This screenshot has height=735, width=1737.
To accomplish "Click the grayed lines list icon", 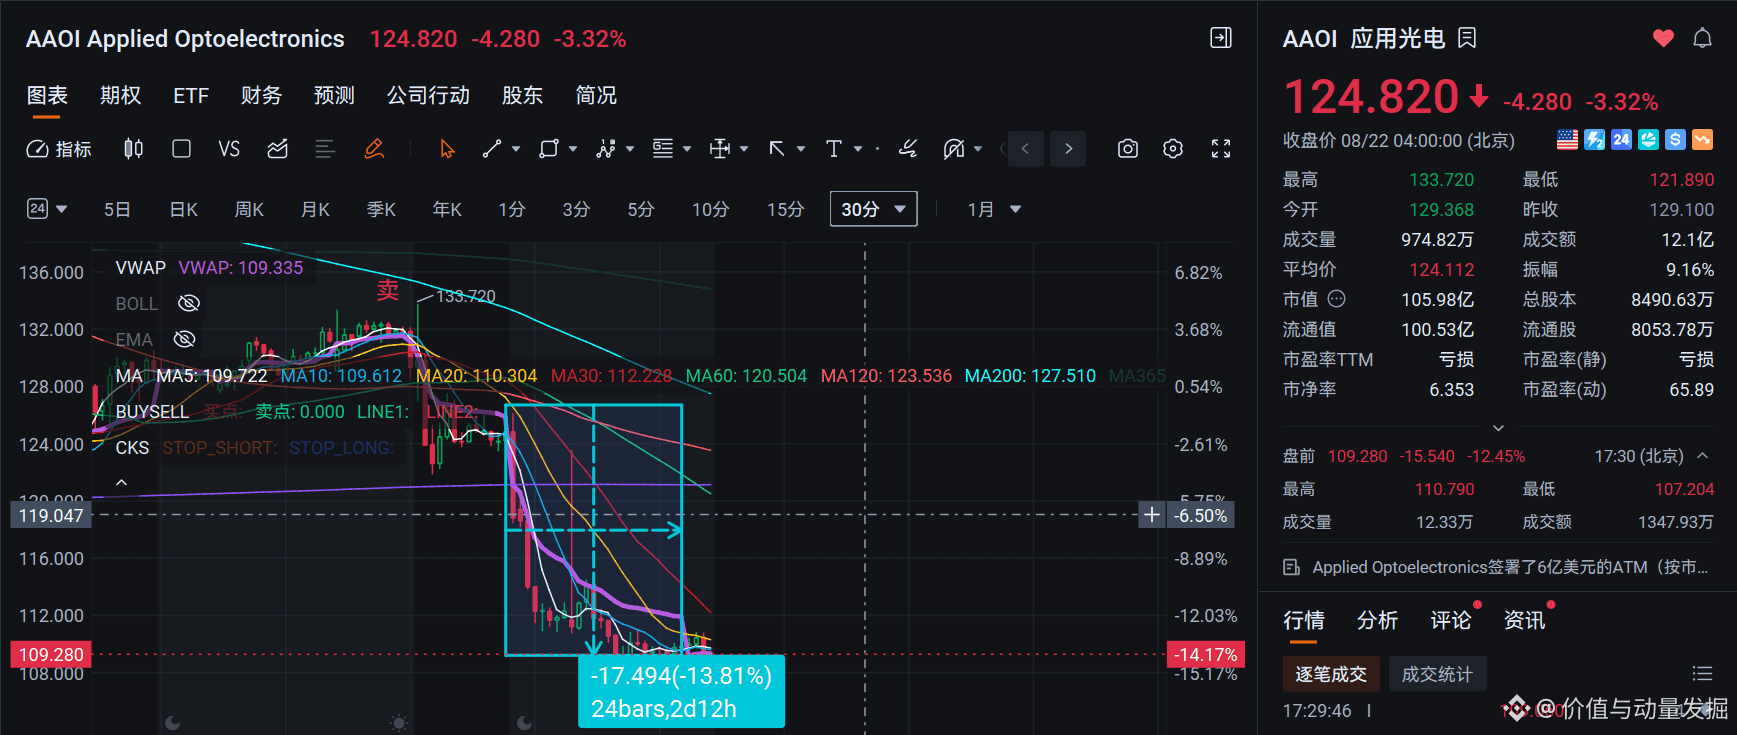I will point(324,149).
